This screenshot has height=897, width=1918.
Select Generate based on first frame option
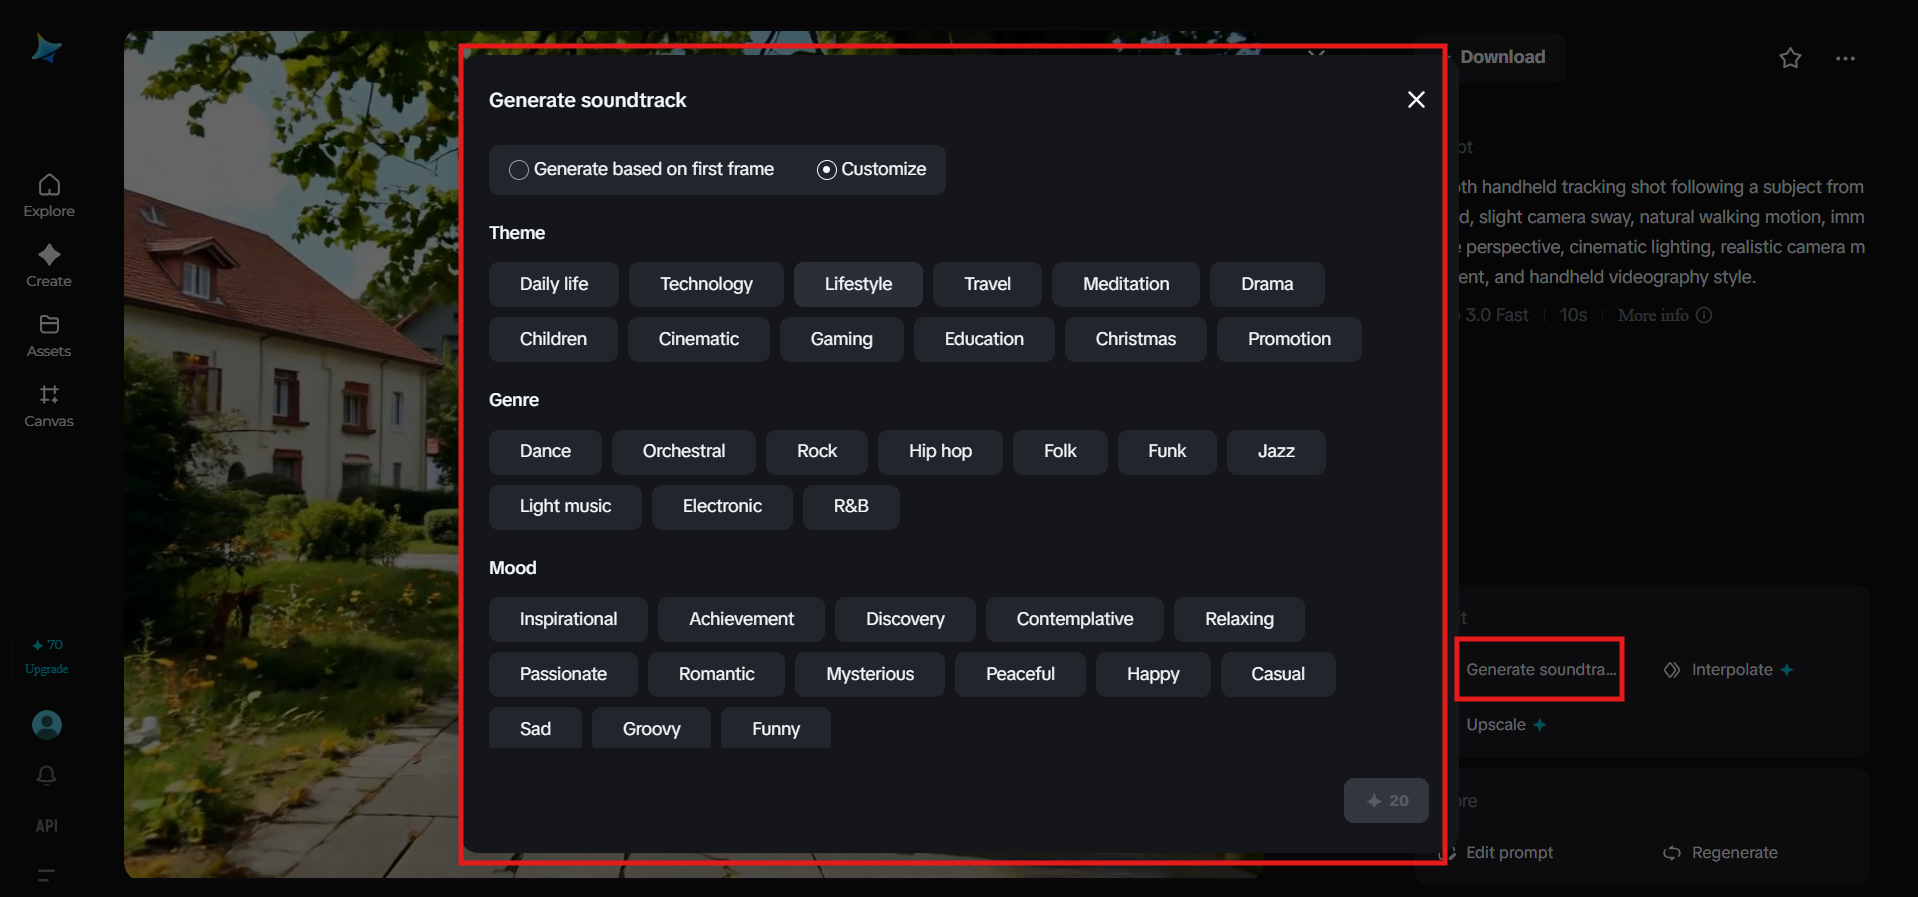coord(519,170)
